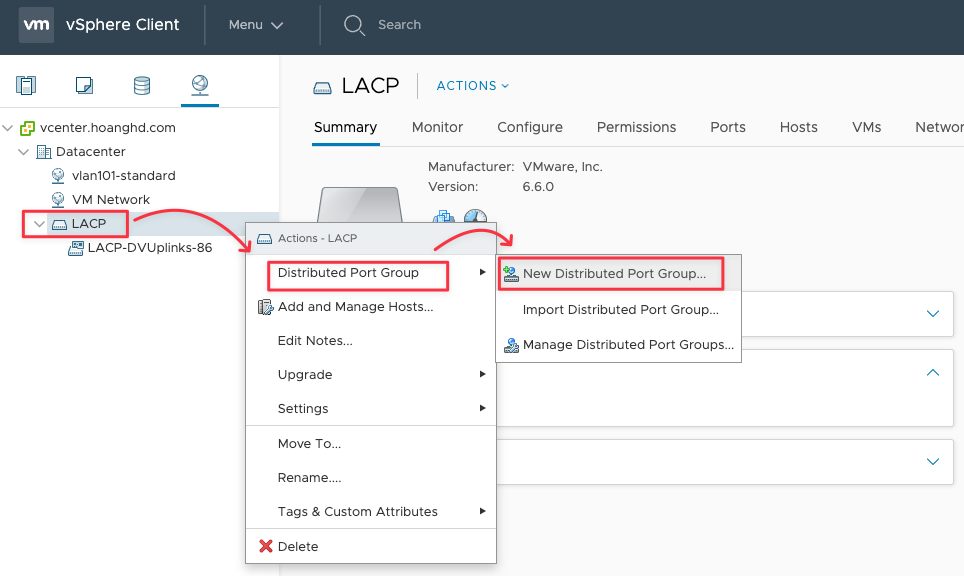
Task: Collapse the open summary panel chevron
Action: tap(933, 373)
